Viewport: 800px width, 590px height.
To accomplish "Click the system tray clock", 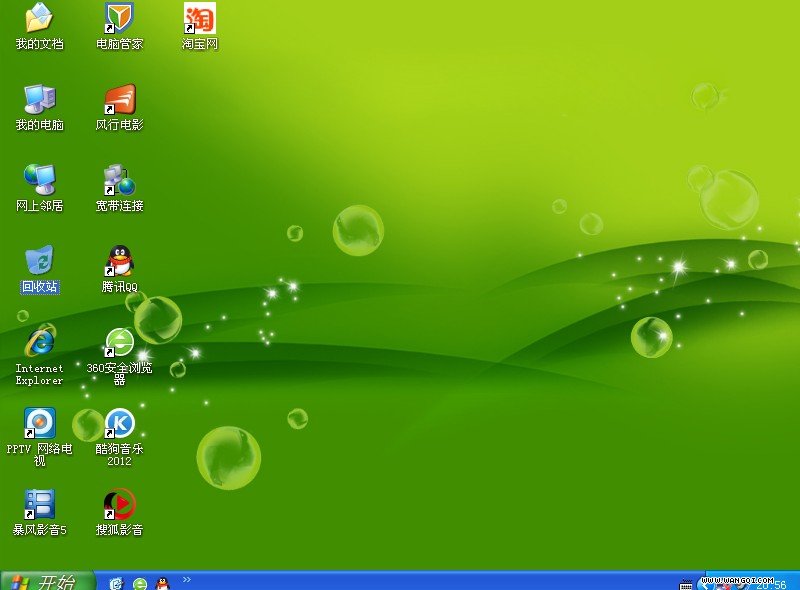I will (x=770, y=584).
